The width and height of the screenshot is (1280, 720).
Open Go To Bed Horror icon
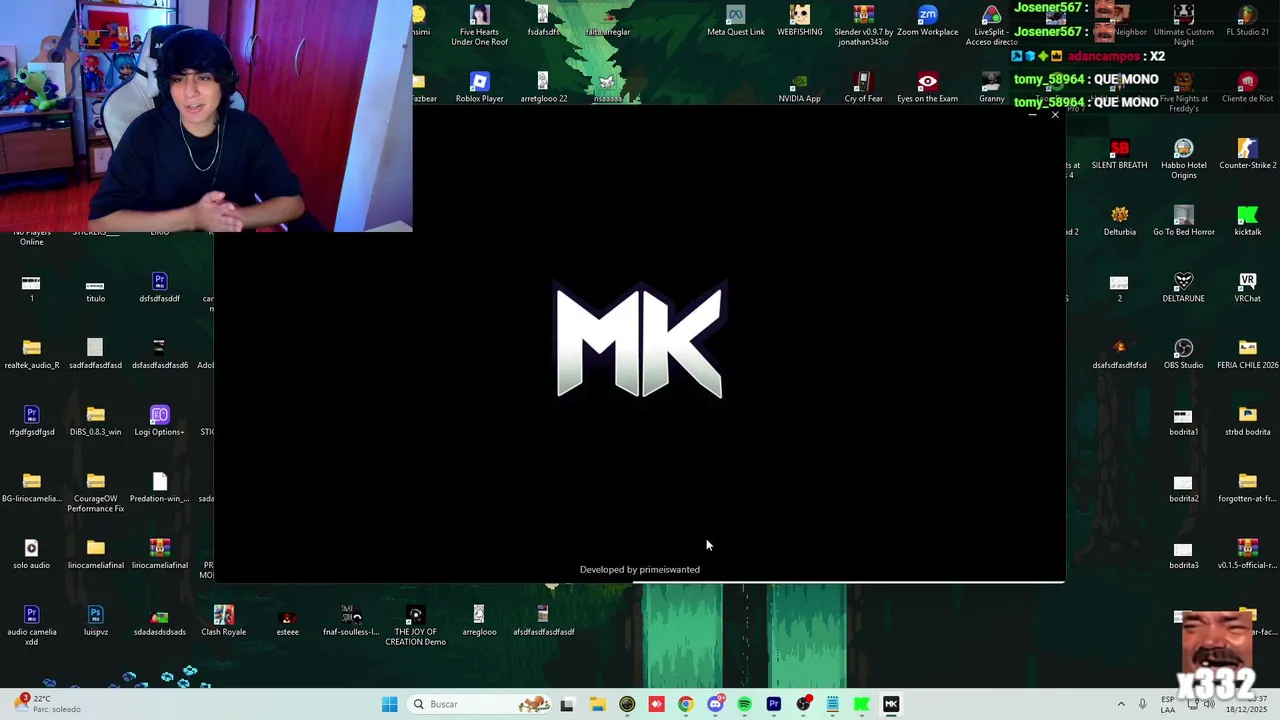(1183, 220)
